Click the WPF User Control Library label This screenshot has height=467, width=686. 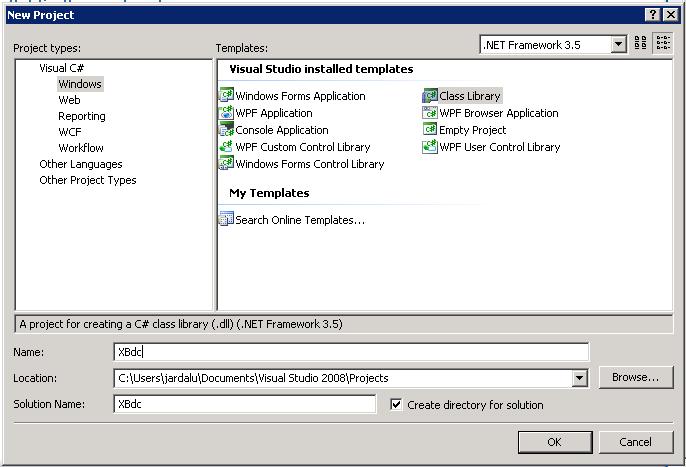[500, 147]
